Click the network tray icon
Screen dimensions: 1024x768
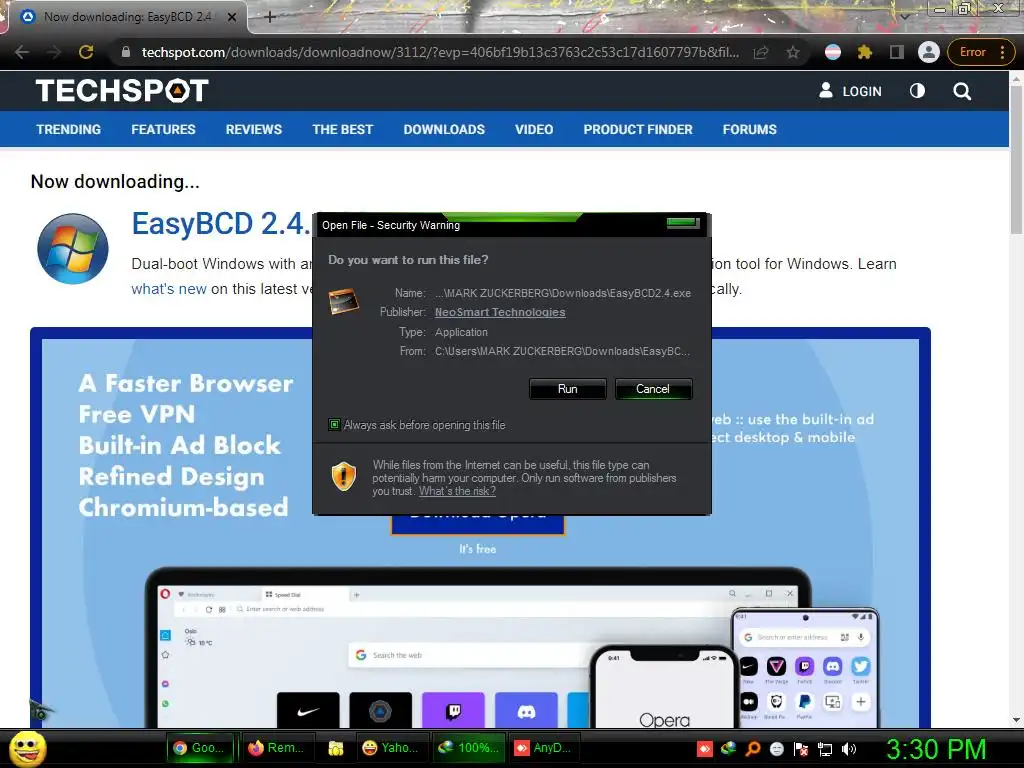tap(825, 749)
